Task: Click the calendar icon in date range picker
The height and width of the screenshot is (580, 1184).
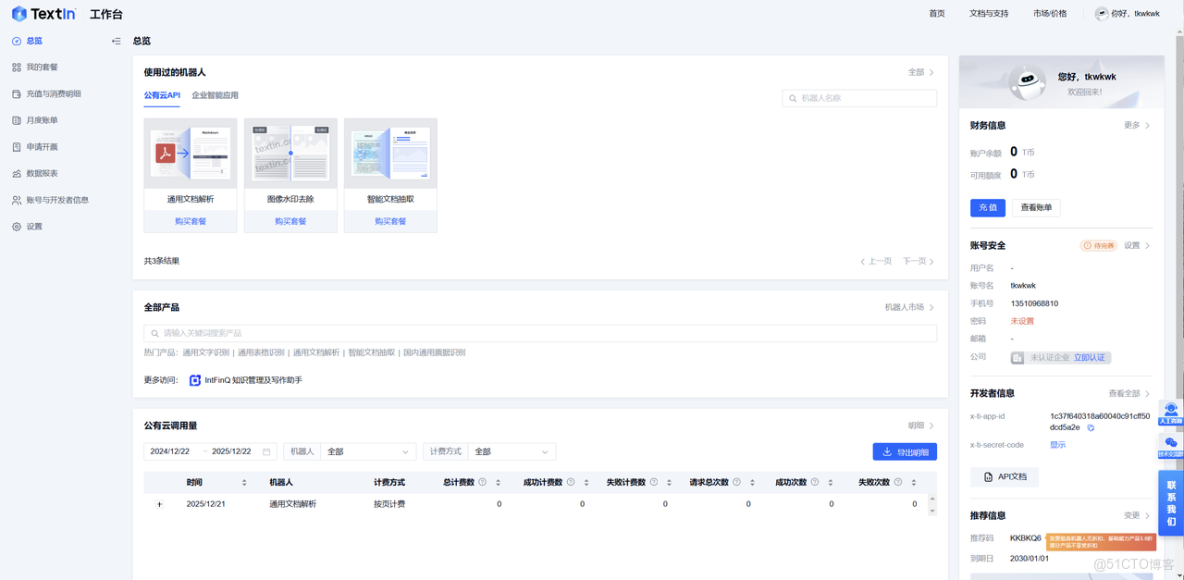Action: 265,451
